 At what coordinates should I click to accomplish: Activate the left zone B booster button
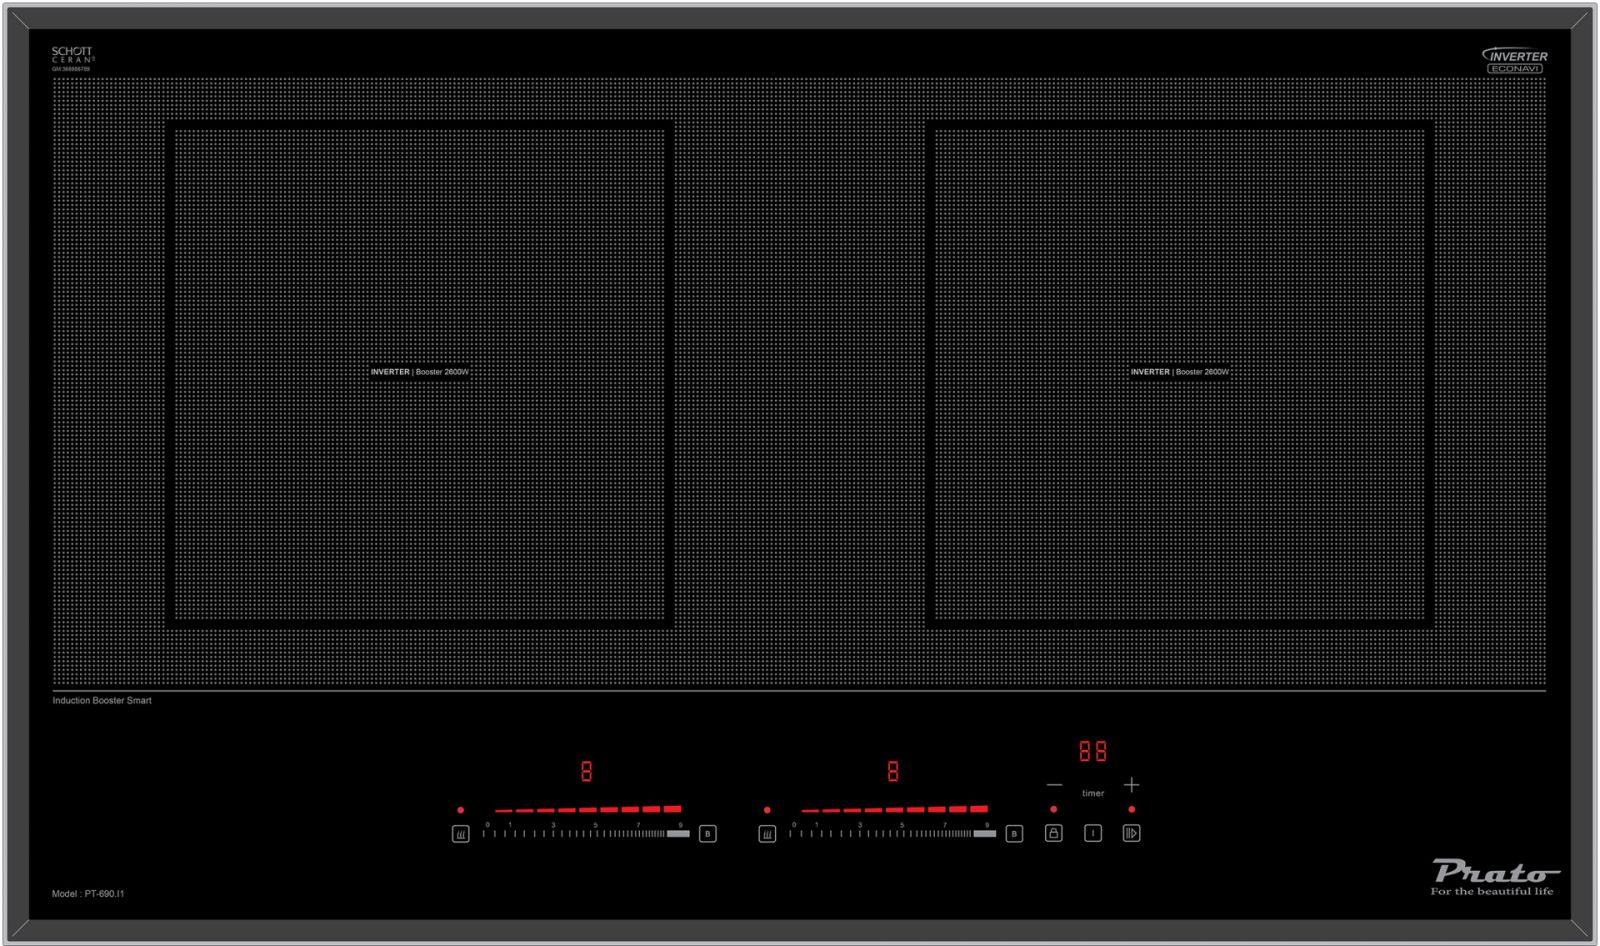pos(707,833)
